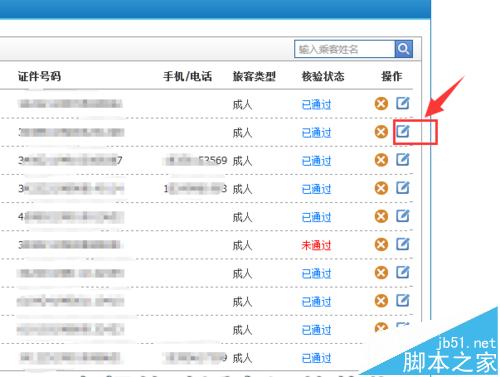Screen dimensions: 500x377
Task: Edit the passenger marked 未通过
Action: click(403, 244)
